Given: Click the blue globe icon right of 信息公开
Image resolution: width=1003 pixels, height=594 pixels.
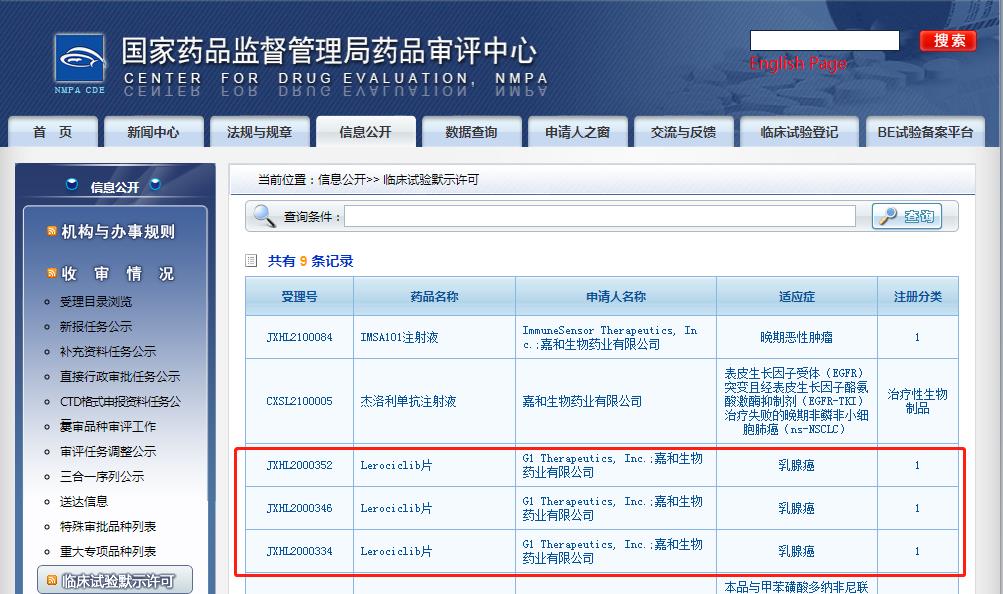Looking at the screenshot, I should point(155,185).
